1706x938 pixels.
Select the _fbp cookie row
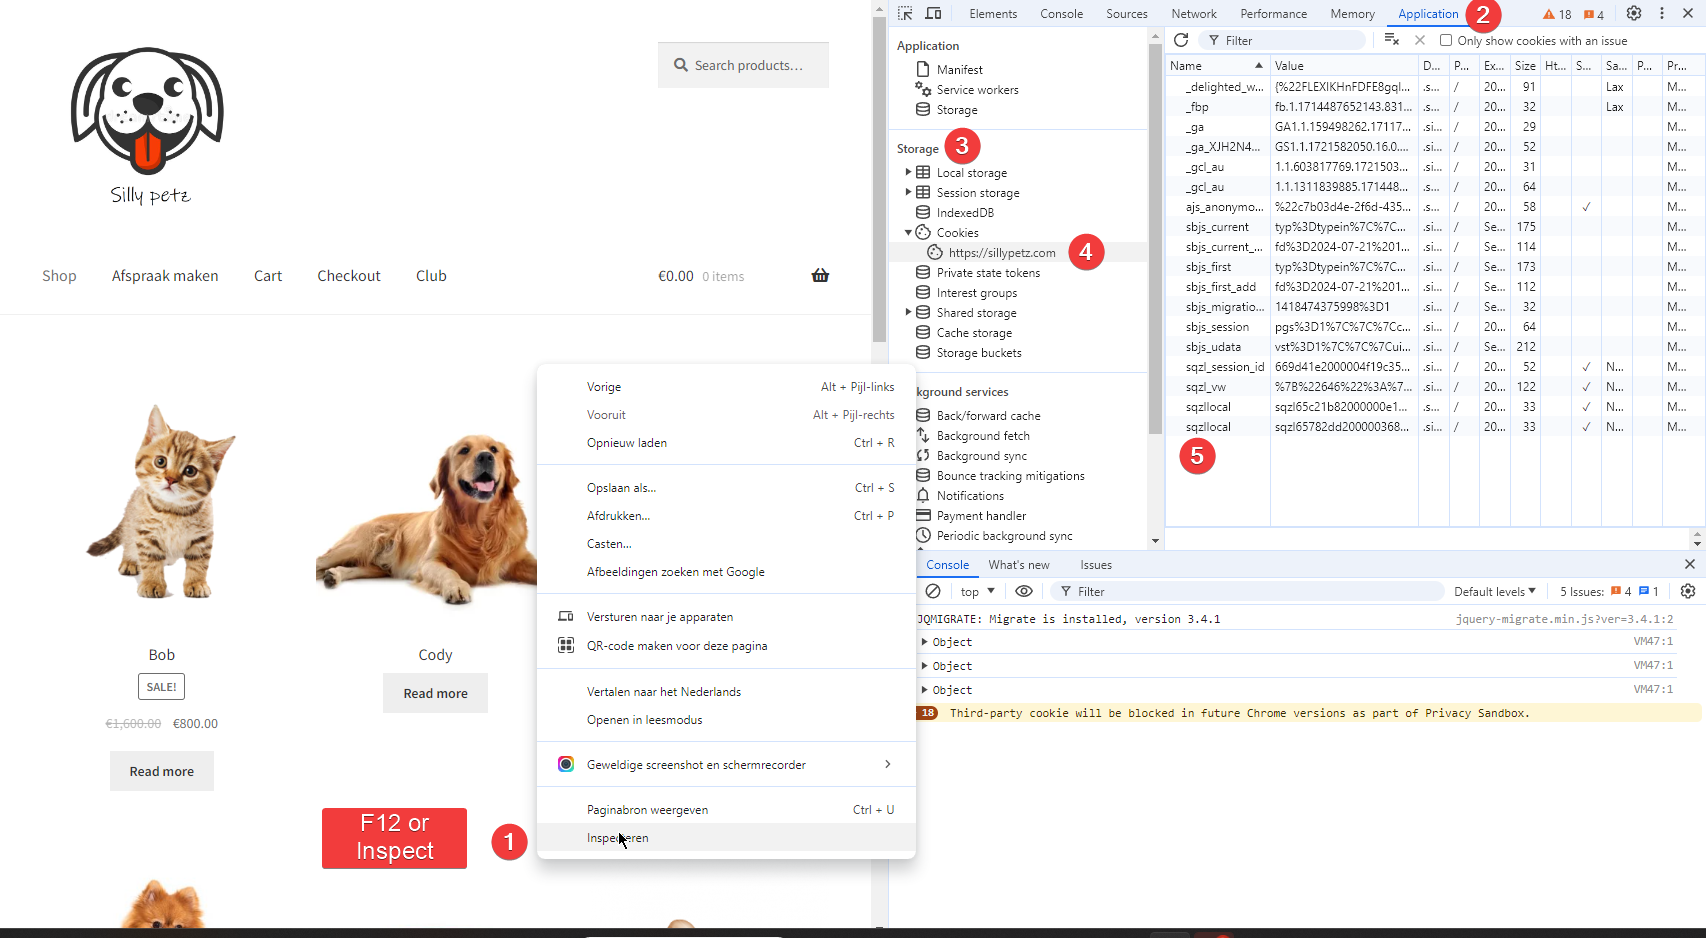point(1435,107)
